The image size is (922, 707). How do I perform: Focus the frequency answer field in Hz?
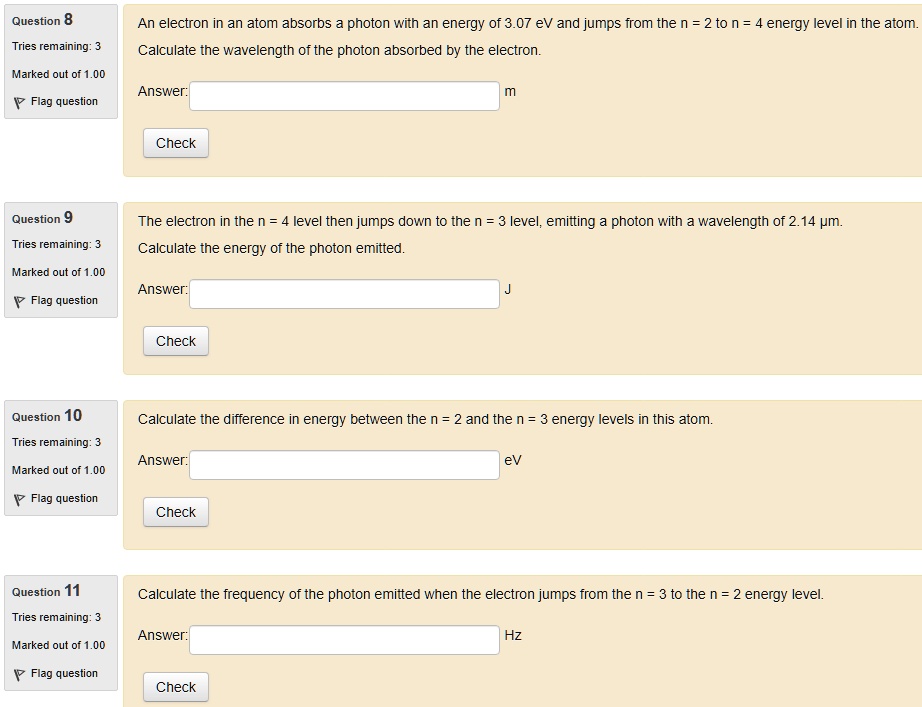(344, 640)
